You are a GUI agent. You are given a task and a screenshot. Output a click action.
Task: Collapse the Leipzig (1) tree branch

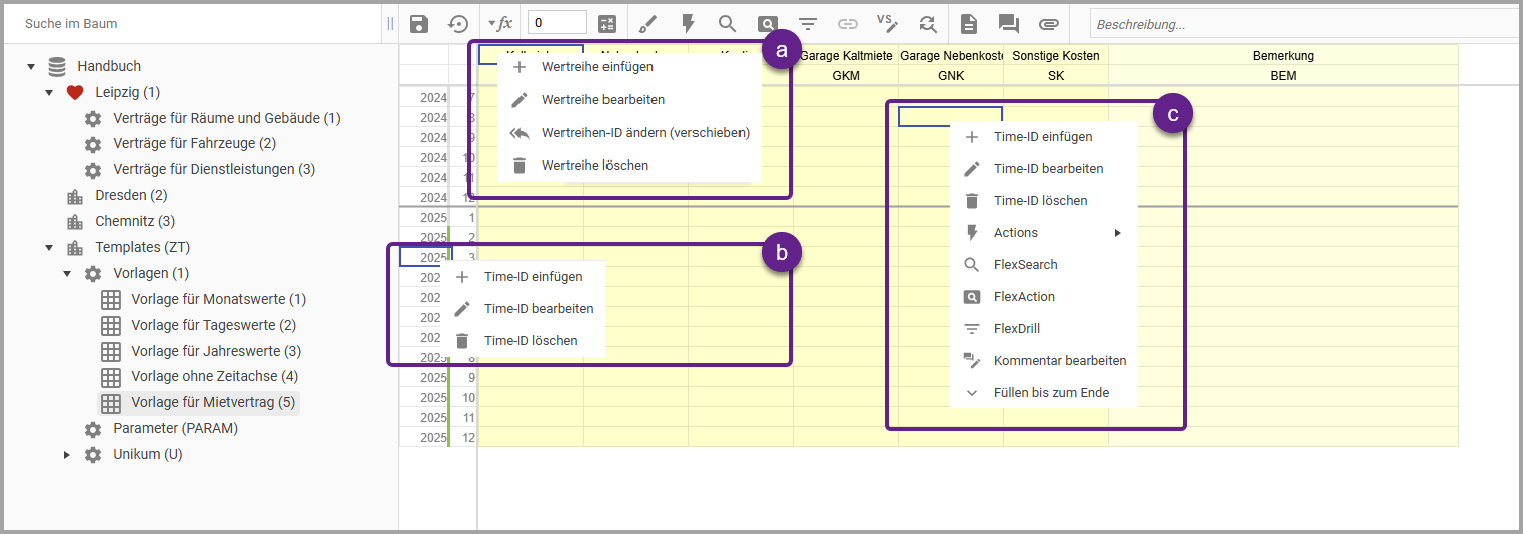click(49, 93)
